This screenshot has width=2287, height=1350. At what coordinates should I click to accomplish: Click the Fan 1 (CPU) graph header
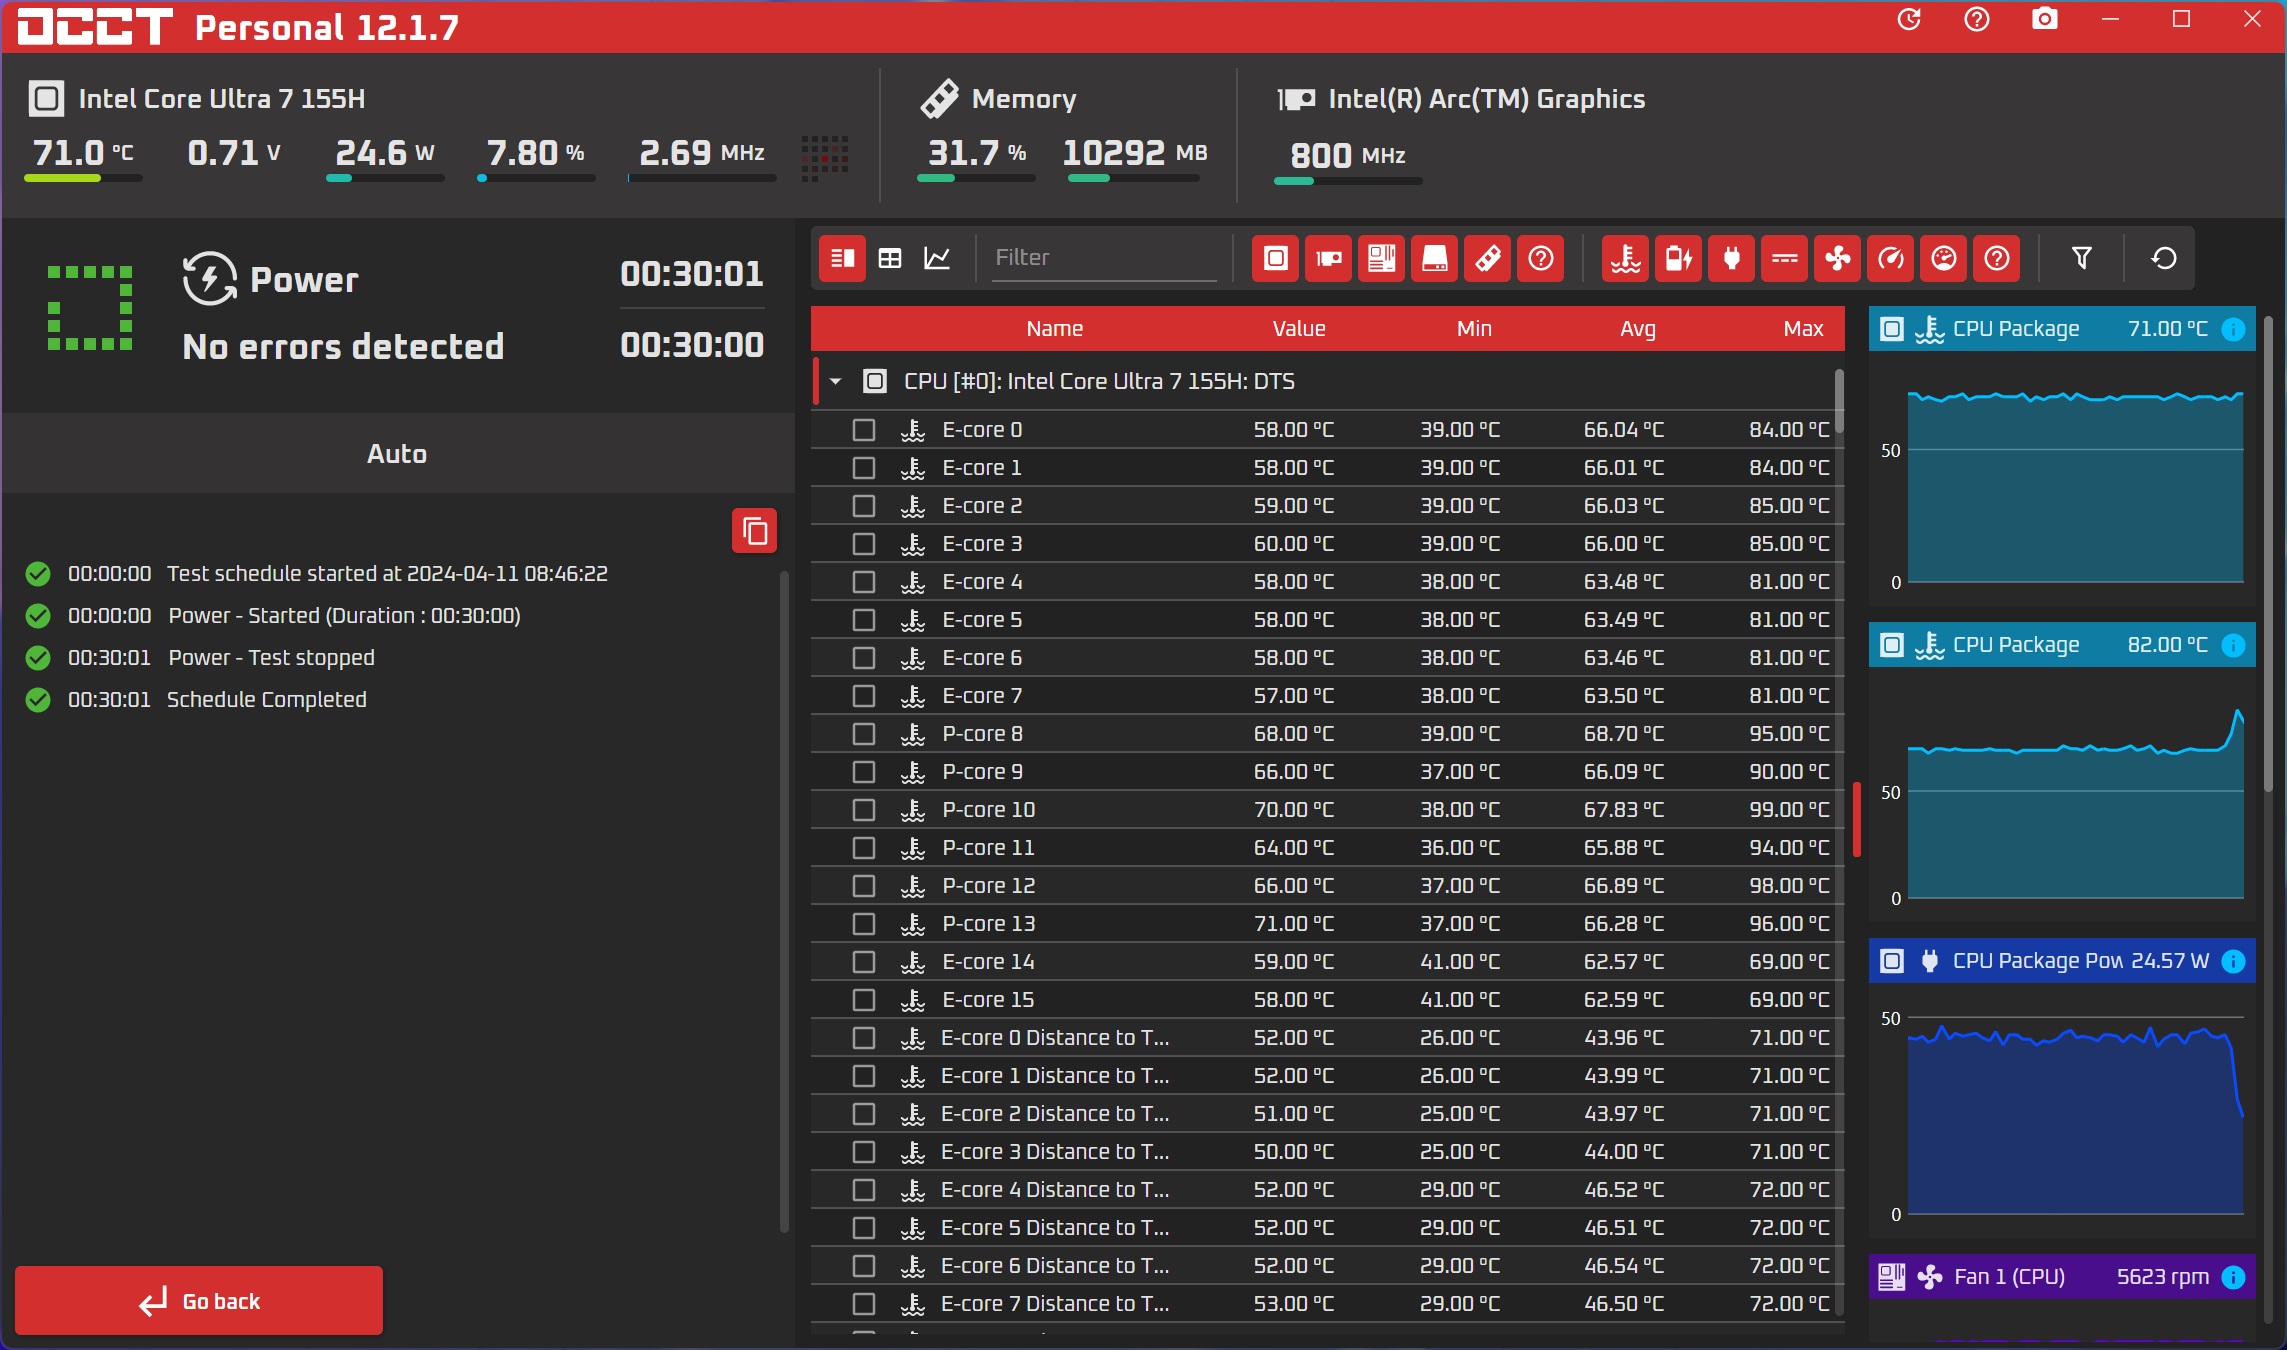click(x=2062, y=1277)
